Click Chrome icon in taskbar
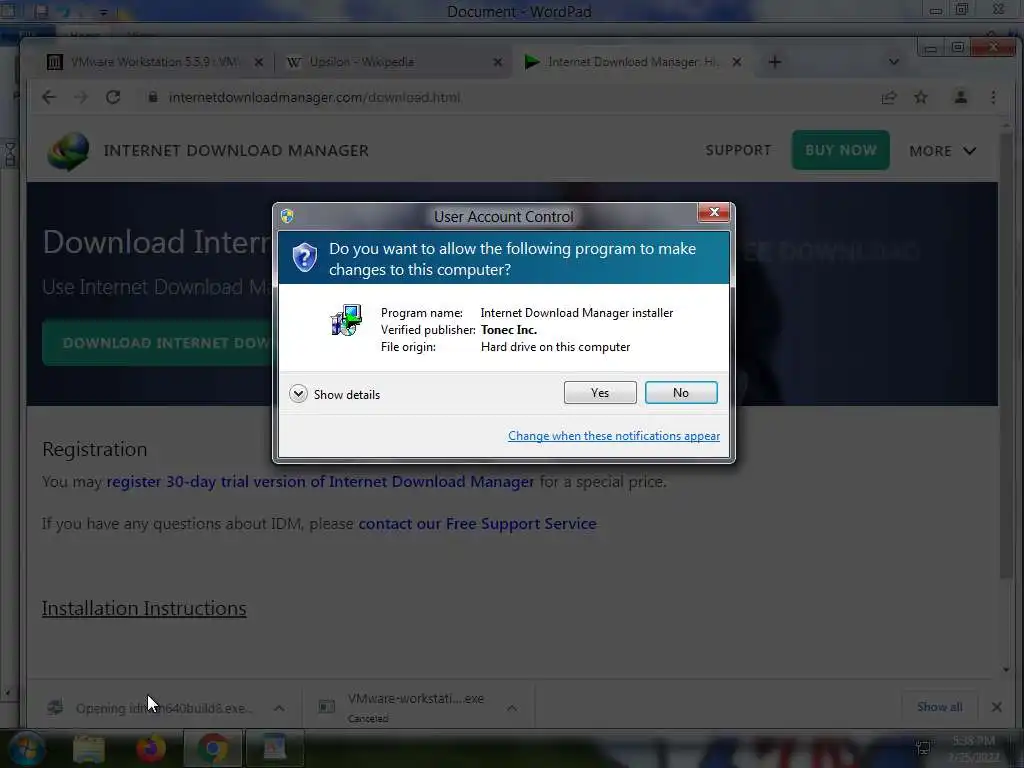 point(212,748)
